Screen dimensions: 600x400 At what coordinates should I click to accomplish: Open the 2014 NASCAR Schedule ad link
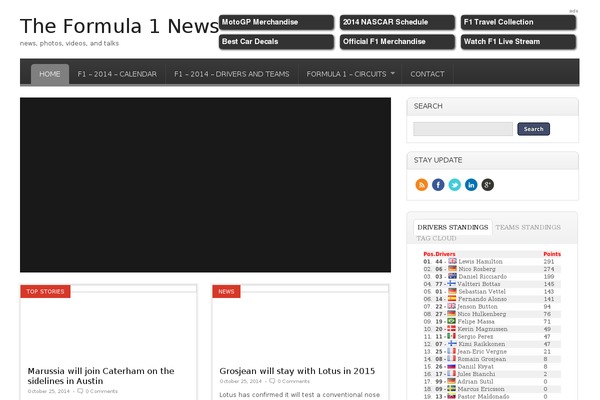397,22
